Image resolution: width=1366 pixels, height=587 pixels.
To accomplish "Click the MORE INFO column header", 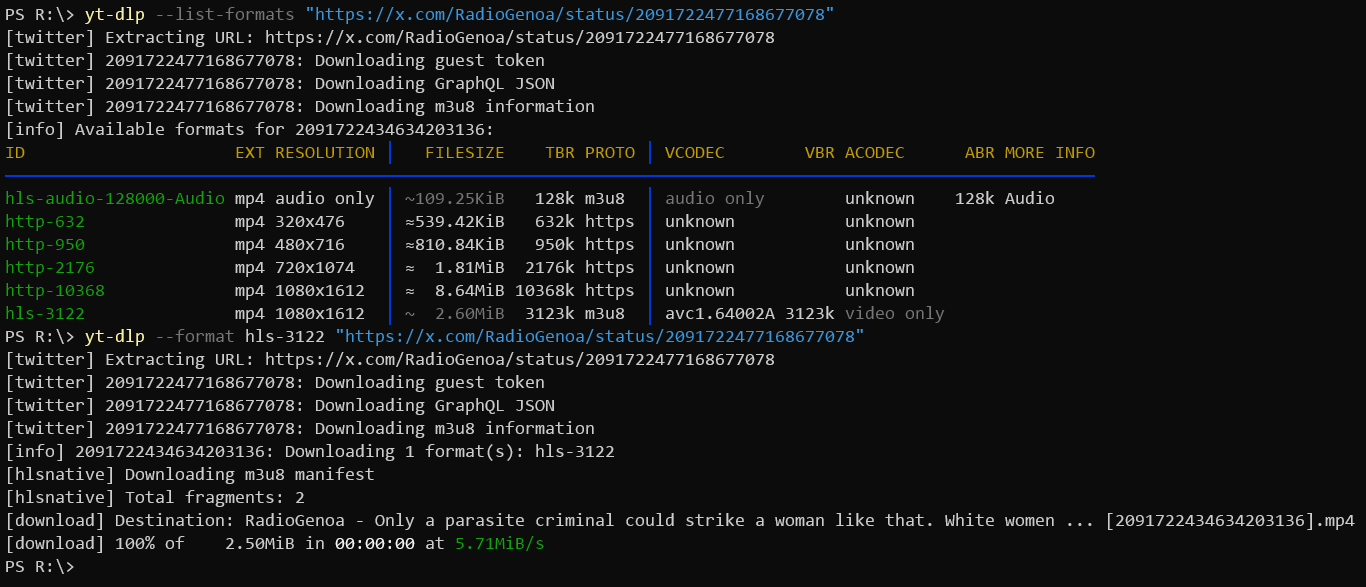I will click(1050, 152).
